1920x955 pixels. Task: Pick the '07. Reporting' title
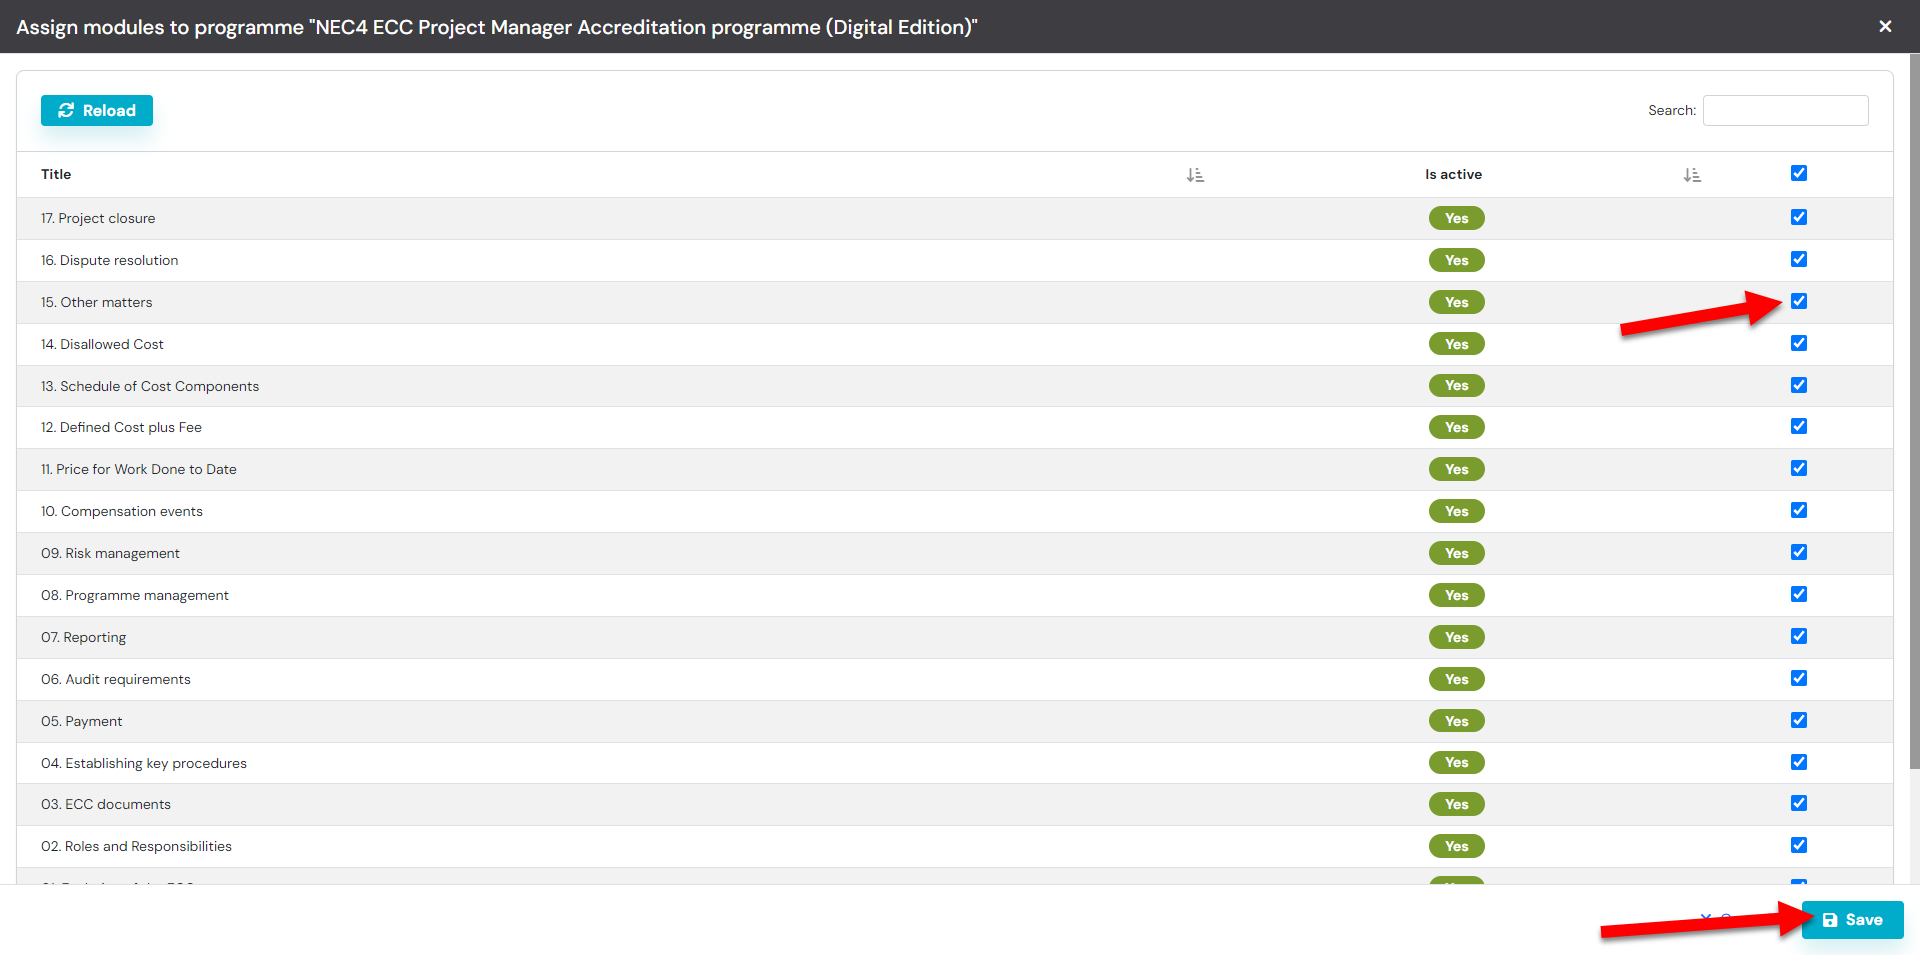84,637
